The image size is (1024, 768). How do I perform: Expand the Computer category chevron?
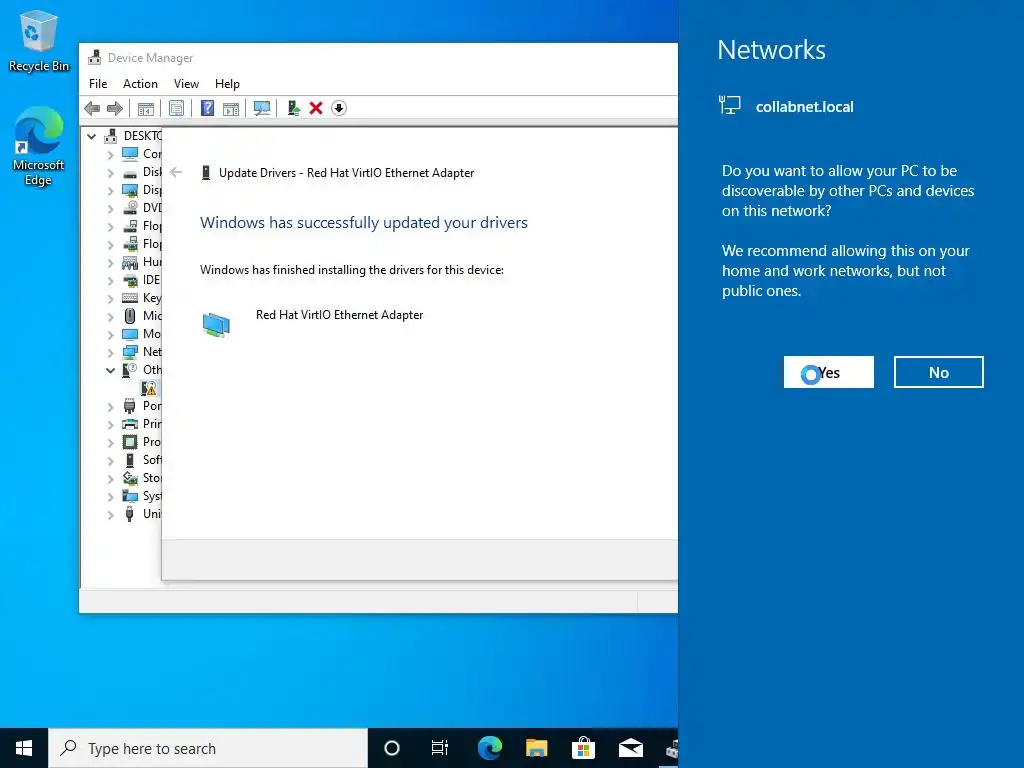tap(110, 154)
